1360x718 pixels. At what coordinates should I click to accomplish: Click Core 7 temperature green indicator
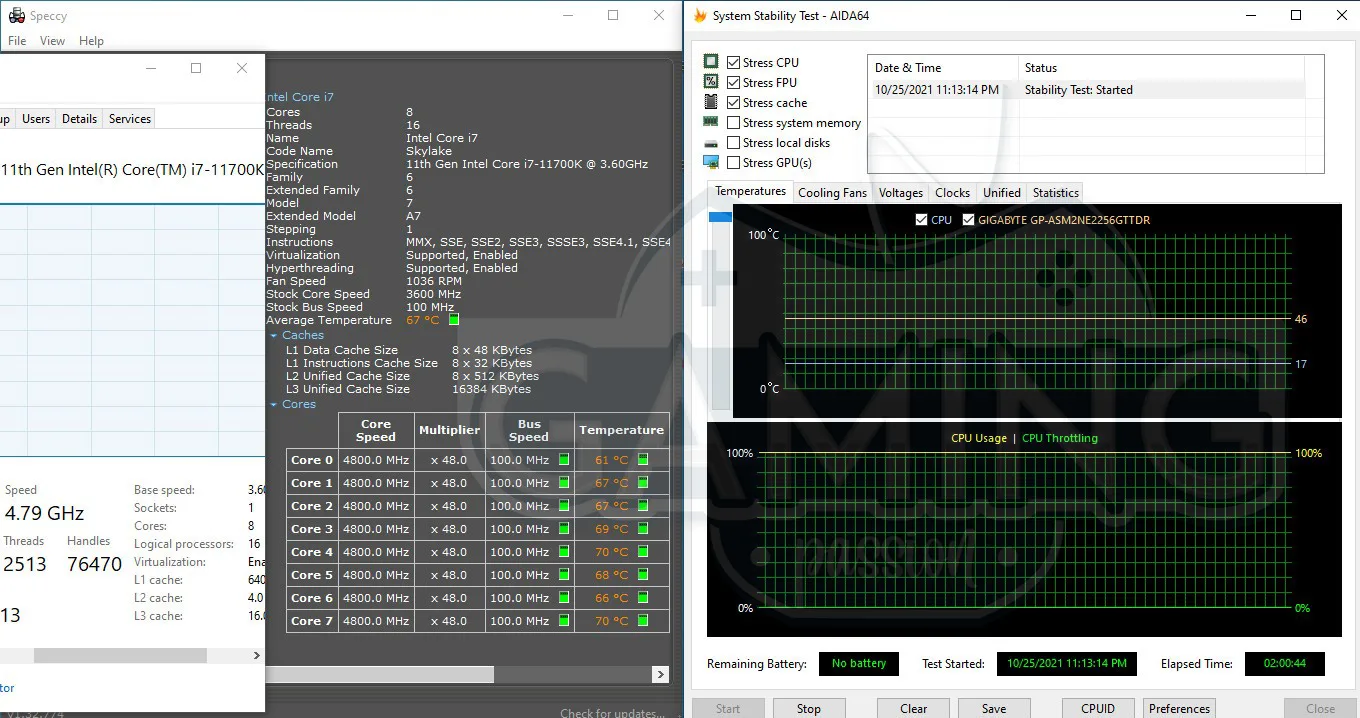(643, 621)
